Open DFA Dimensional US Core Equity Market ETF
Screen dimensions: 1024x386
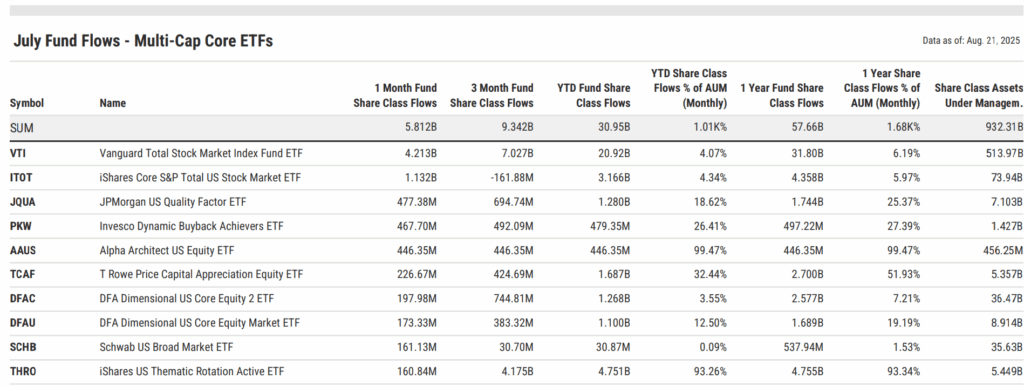199,323
